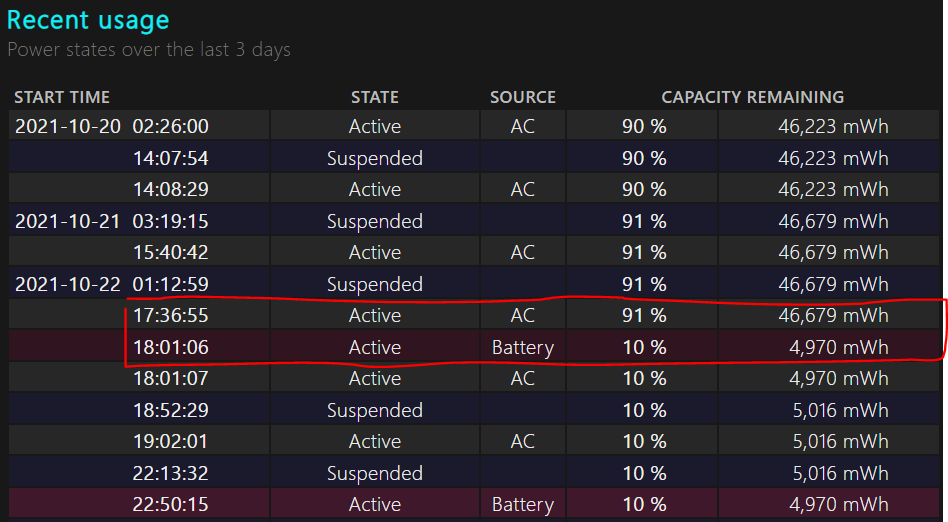Click the 19:02:01 Active state cell
948x522 pixels.
point(375,441)
